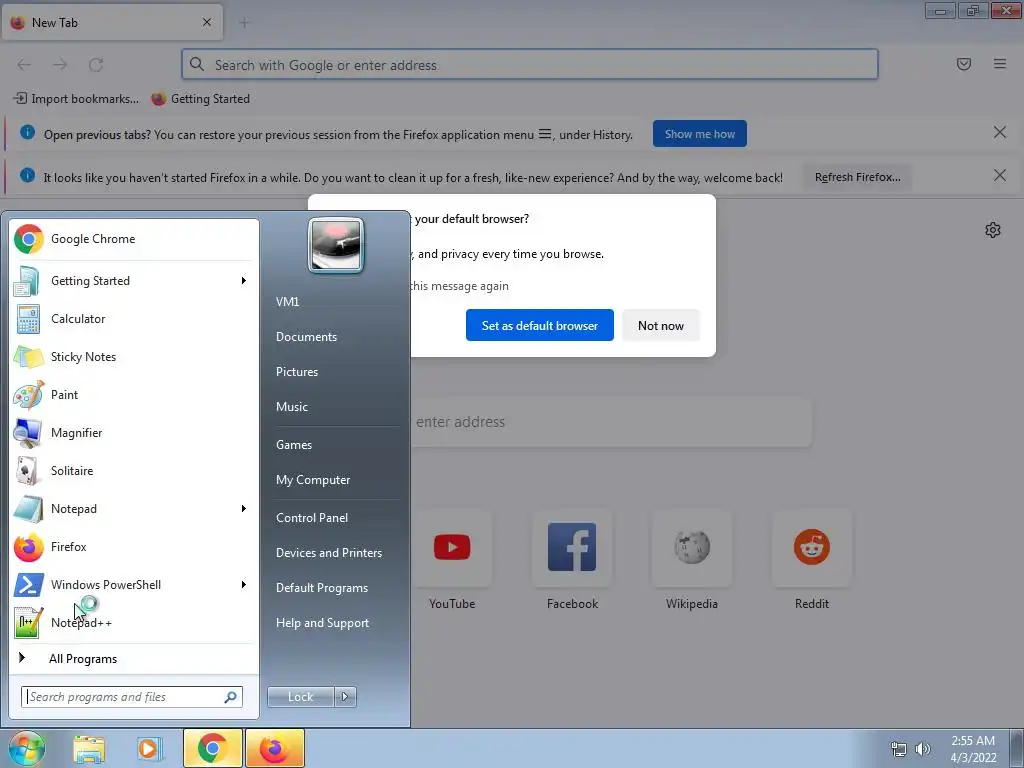The image size is (1024, 768).
Task: Open Documents from Start menu
Action: (306, 337)
